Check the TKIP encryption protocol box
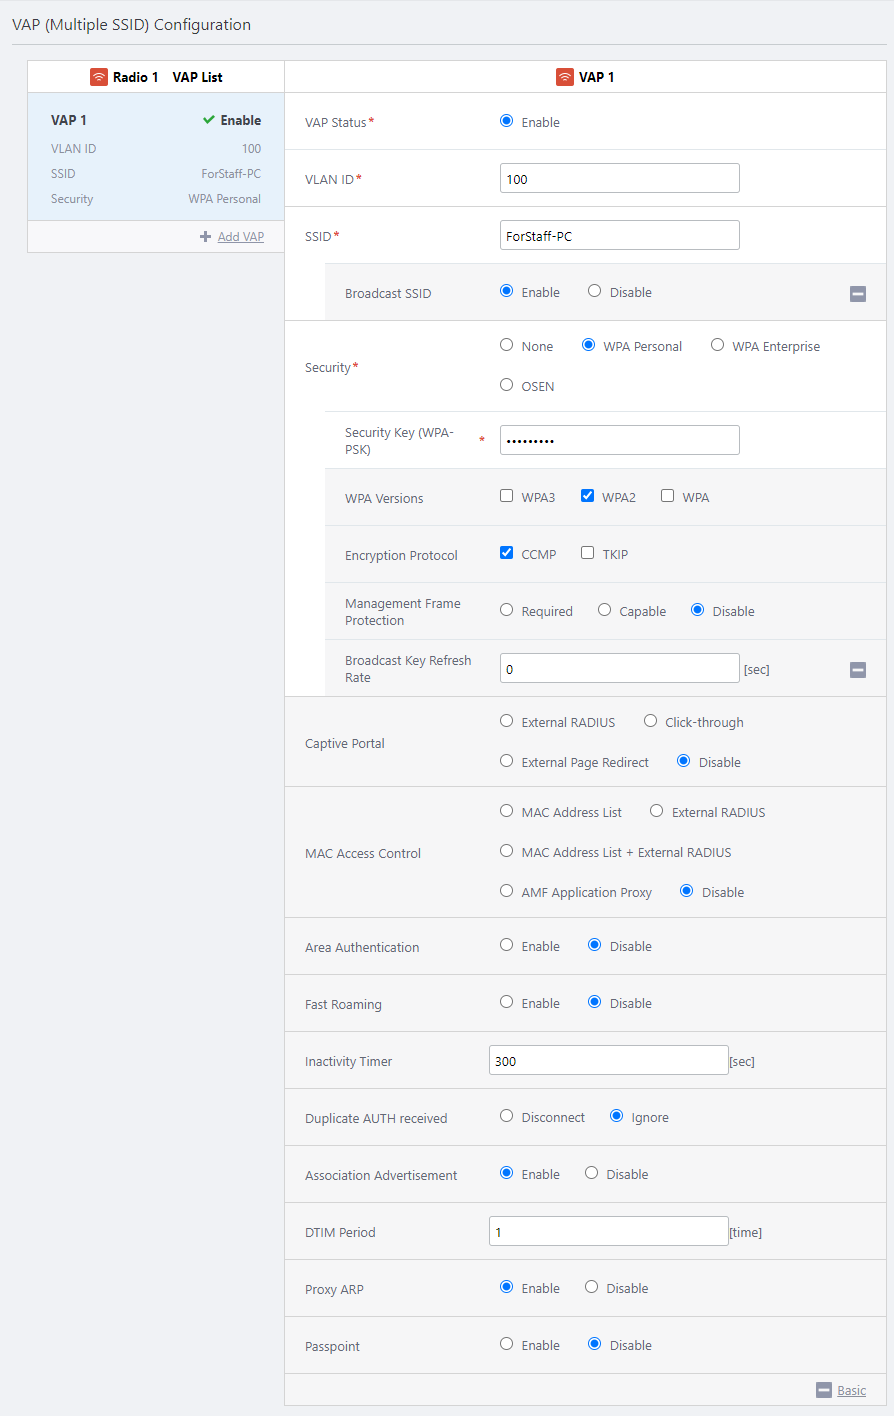This screenshot has height=1416, width=894. 588,553
